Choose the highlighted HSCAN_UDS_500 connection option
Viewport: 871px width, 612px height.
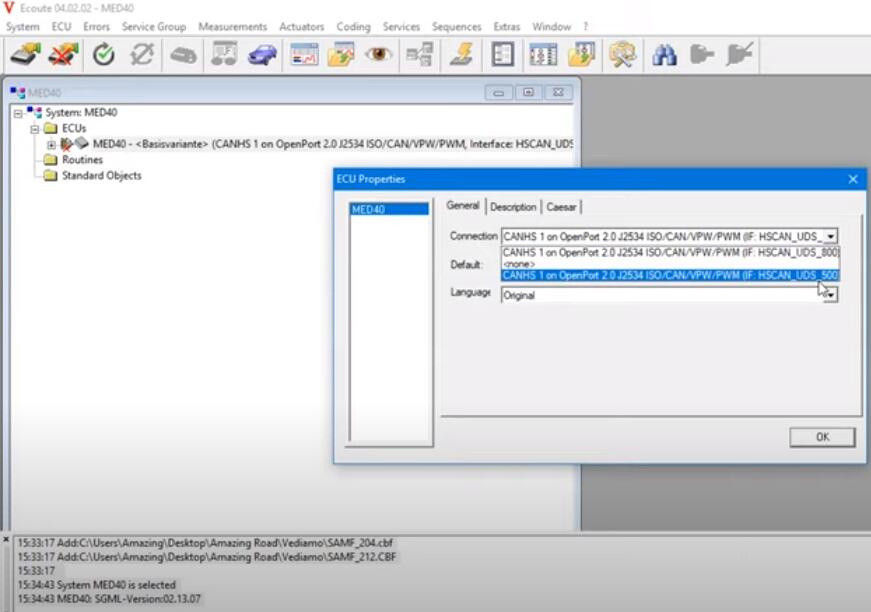pyautogui.click(x=670, y=275)
